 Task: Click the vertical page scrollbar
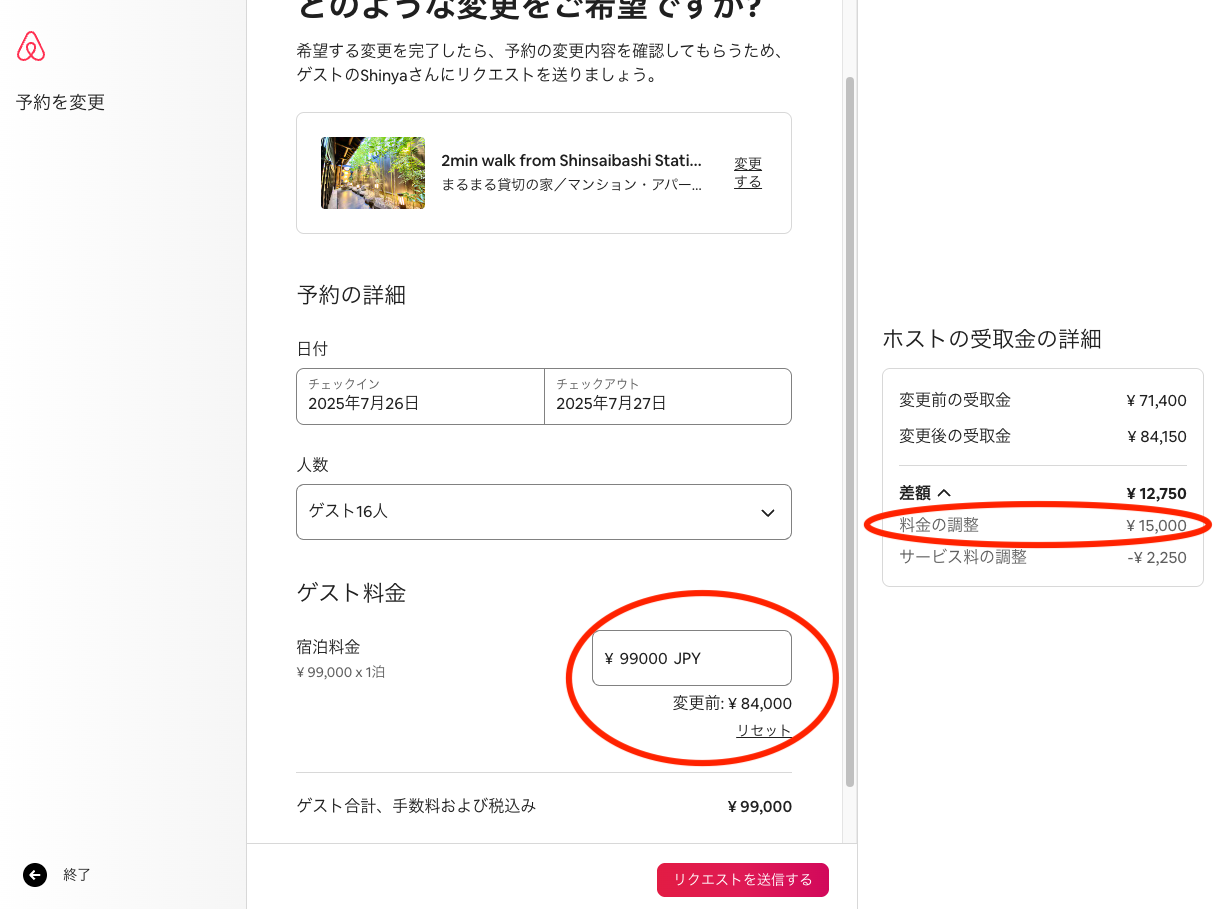tap(850, 430)
